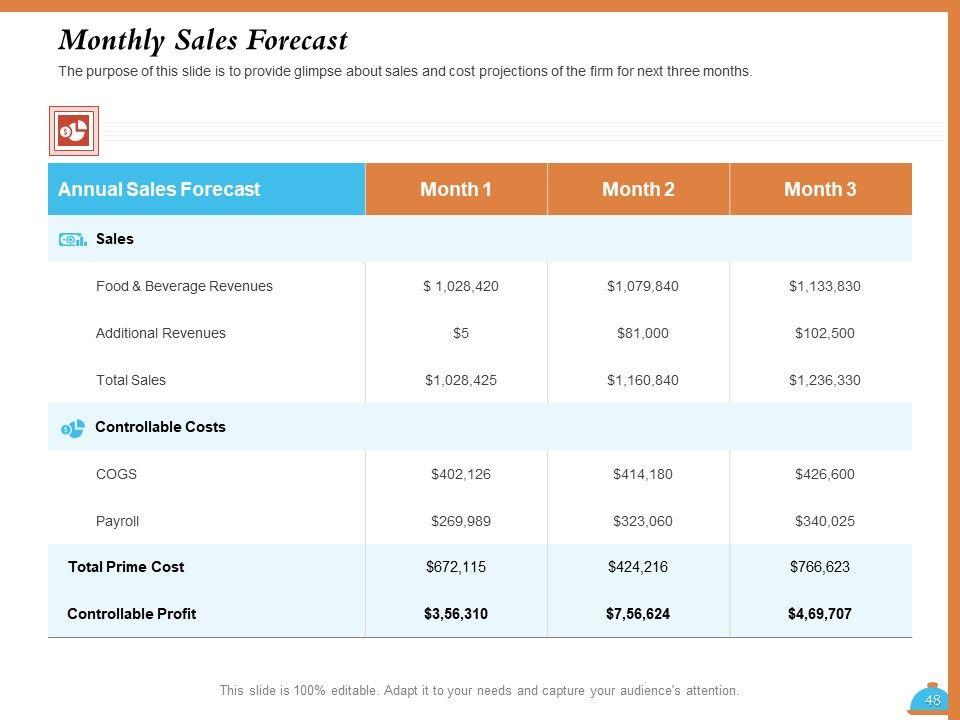Click the Food & Beverage Revenues row label
Viewport: 960px width, 720px height.
pyautogui.click(x=184, y=286)
